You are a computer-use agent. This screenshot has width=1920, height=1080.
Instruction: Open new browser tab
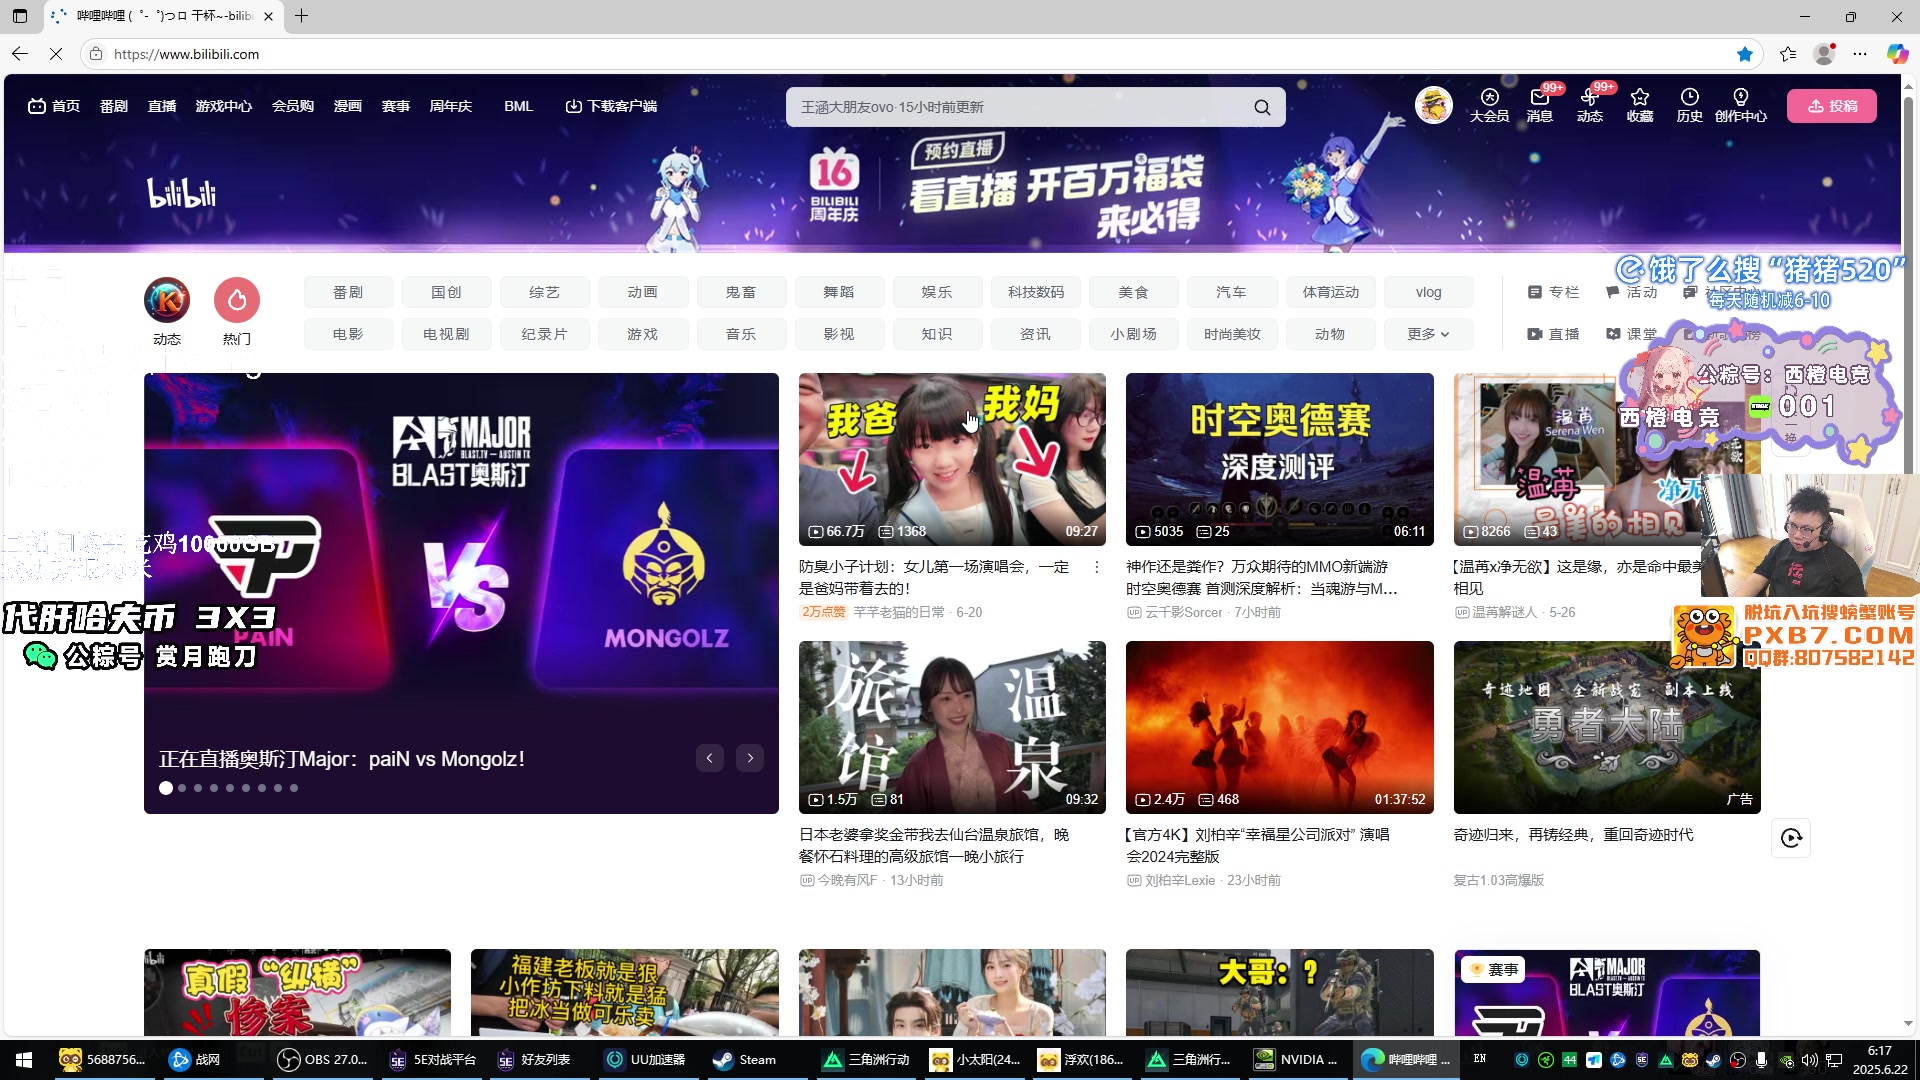click(301, 16)
